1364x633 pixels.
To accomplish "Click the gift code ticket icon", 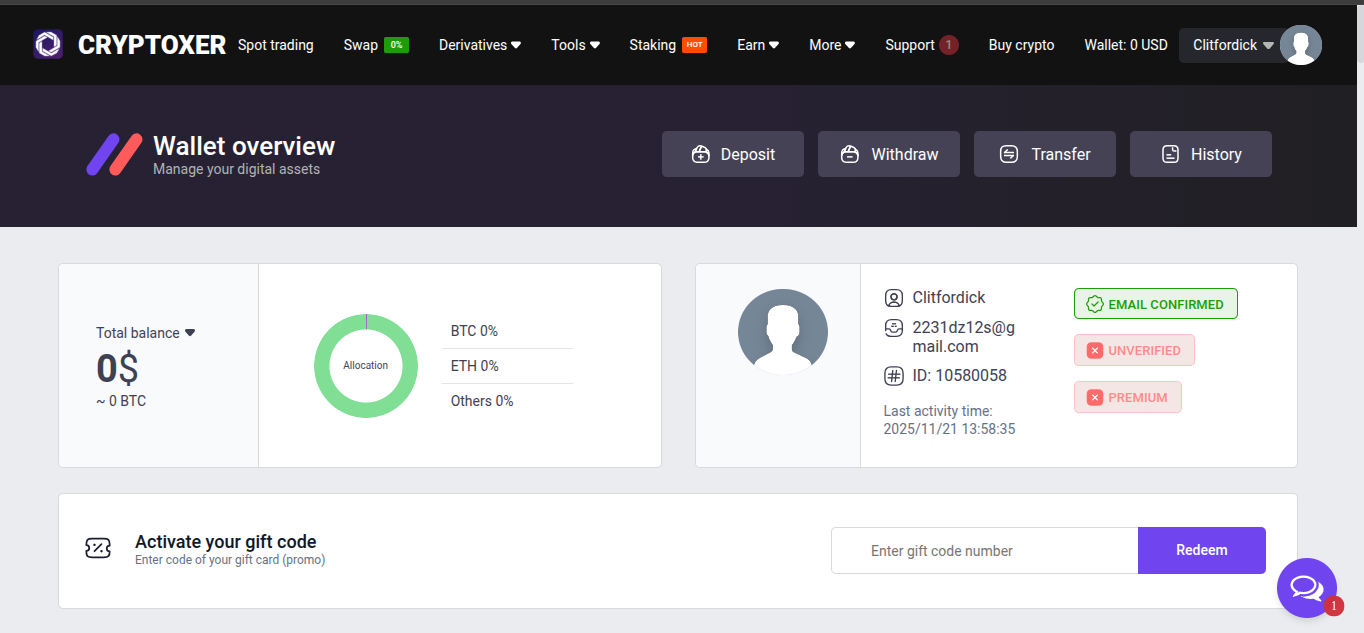I will (98, 548).
